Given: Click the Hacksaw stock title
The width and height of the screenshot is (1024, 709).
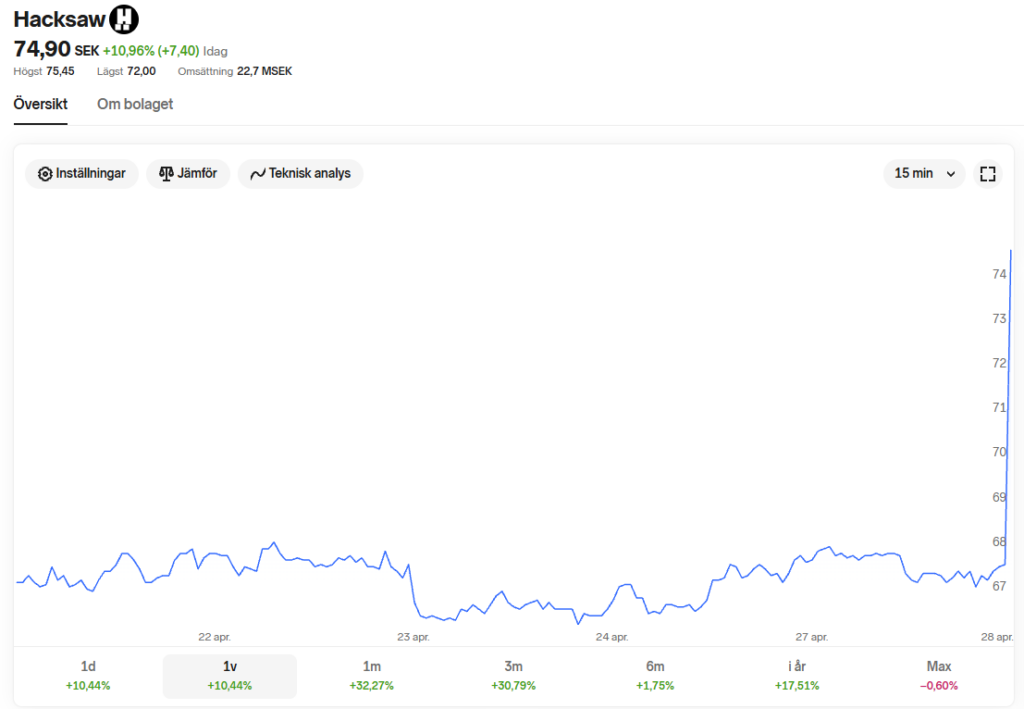Looking at the screenshot, I should point(58,19).
